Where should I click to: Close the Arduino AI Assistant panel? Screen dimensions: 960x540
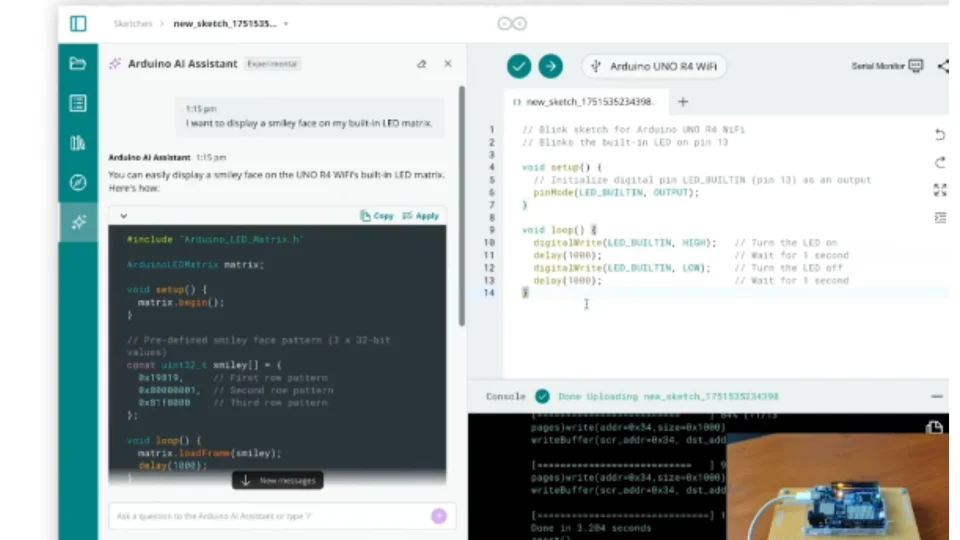448,64
